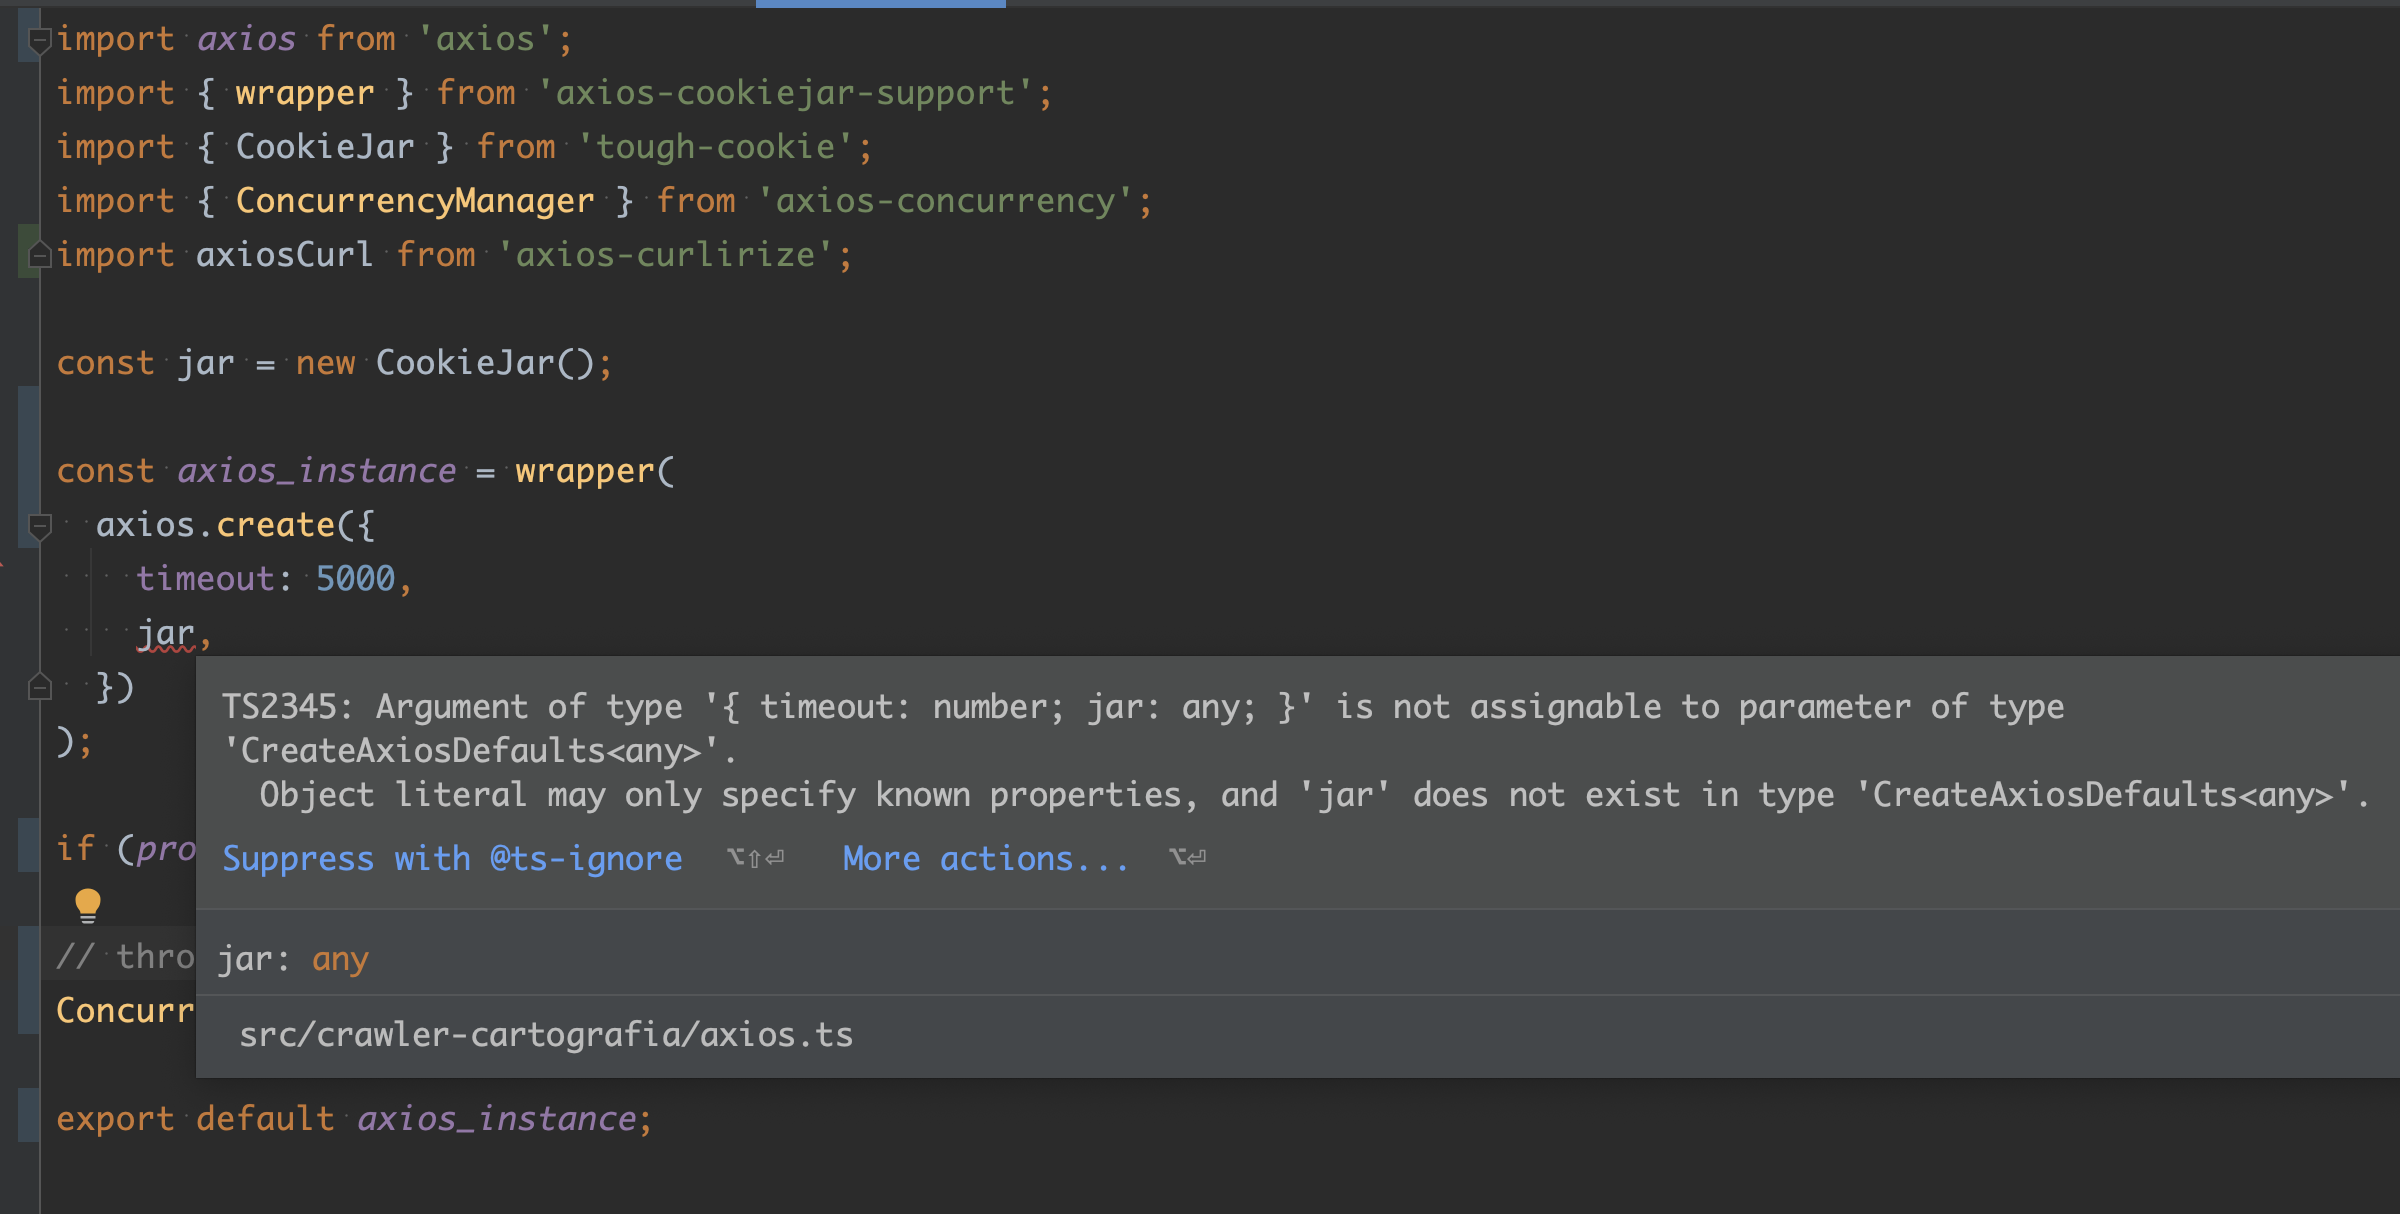Collapse the axios.create block fold marker
This screenshot has height=1214, width=2400.
pyautogui.click(x=40, y=525)
